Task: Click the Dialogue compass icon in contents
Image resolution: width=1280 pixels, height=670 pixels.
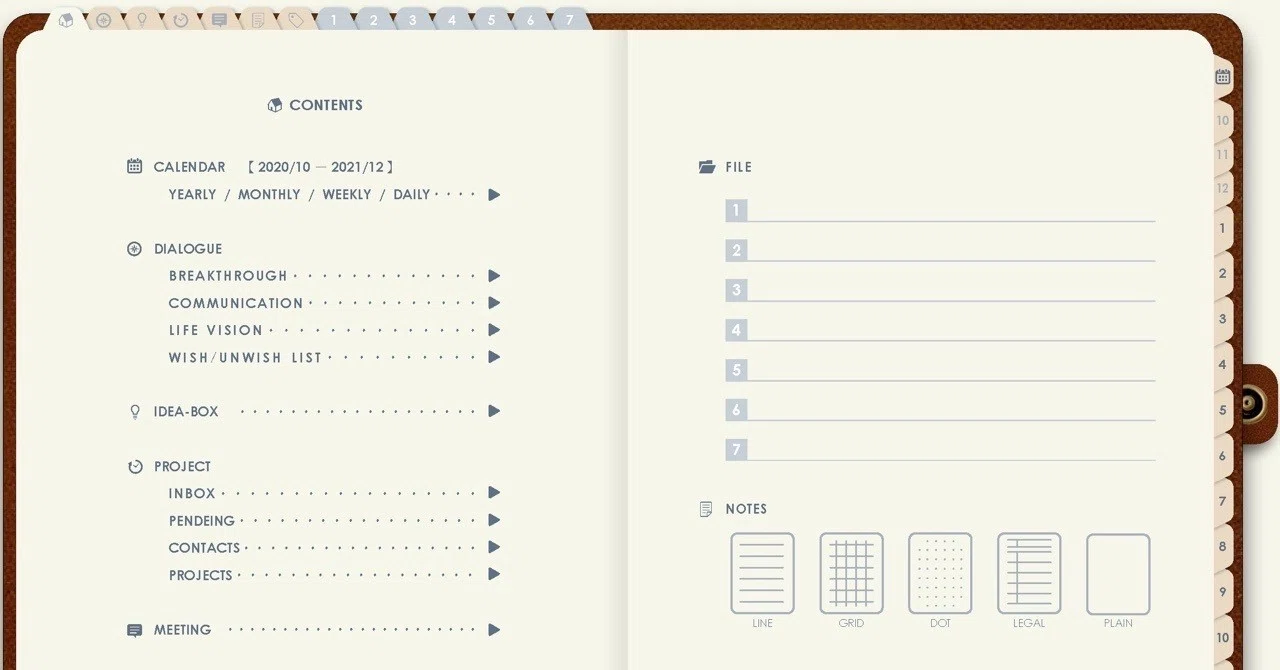Action: pos(135,249)
